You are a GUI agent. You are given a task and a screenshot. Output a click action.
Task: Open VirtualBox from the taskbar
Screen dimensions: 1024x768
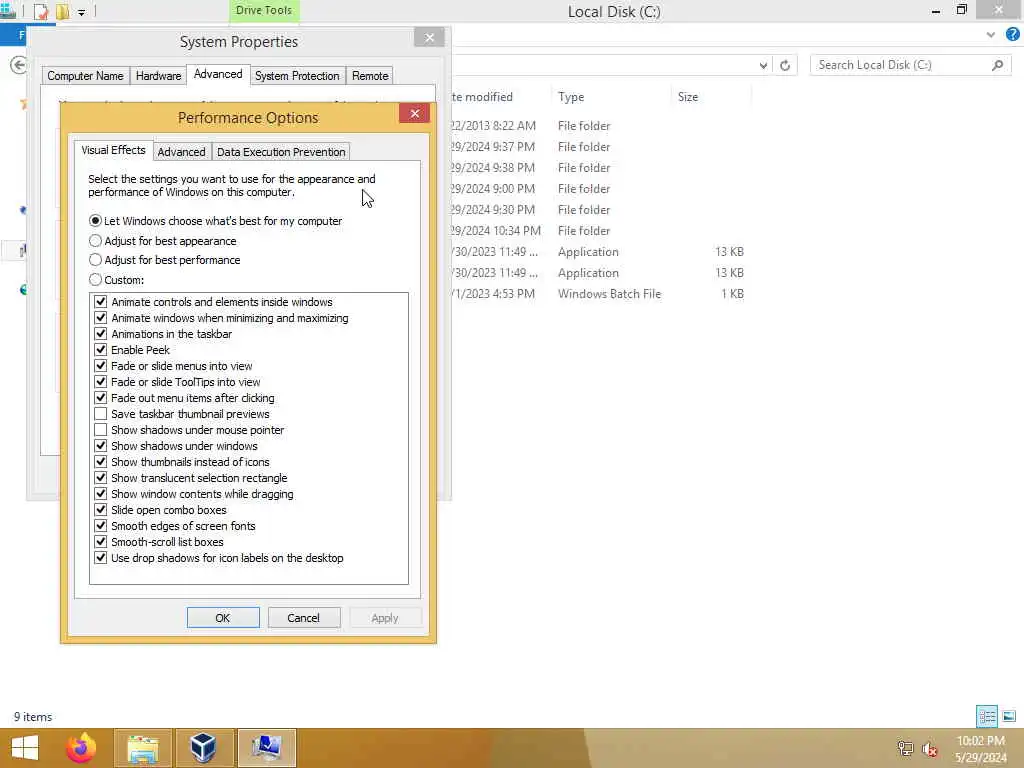[x=204, y=748]
